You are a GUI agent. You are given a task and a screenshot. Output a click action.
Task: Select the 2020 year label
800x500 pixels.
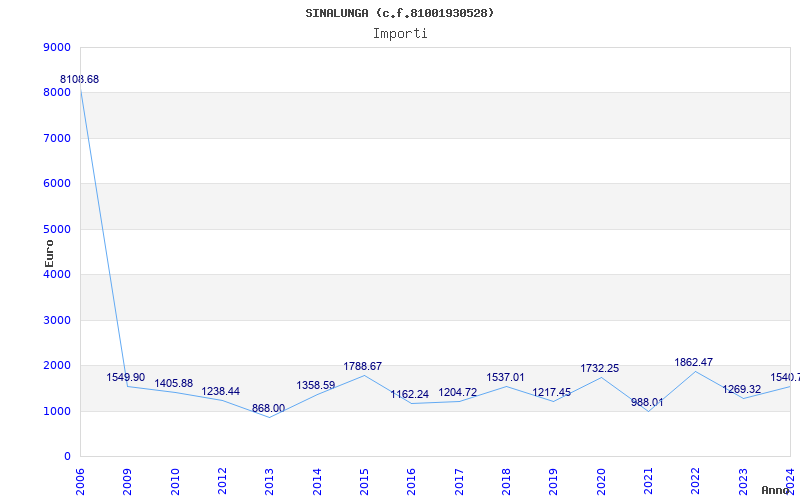point(601,482)
